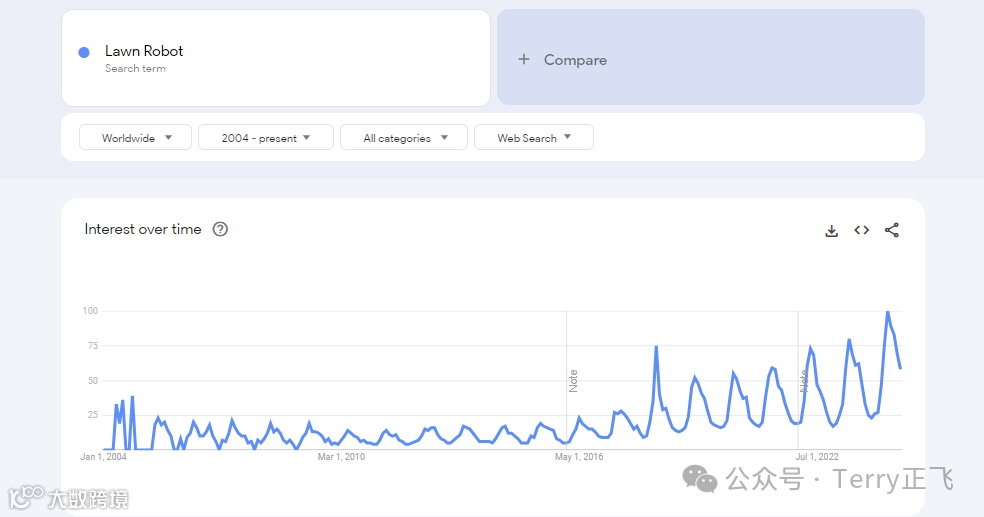Click the Note marker near Jul 2022
984x517 pixels.
[x=803, y=381]
